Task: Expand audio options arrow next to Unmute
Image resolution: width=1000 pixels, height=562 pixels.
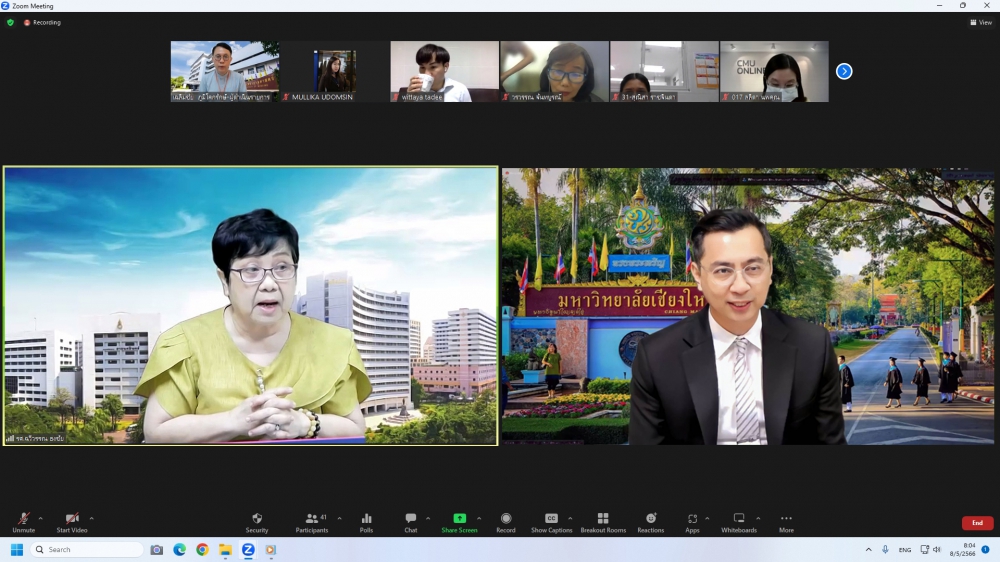Action: coord(40,518)
